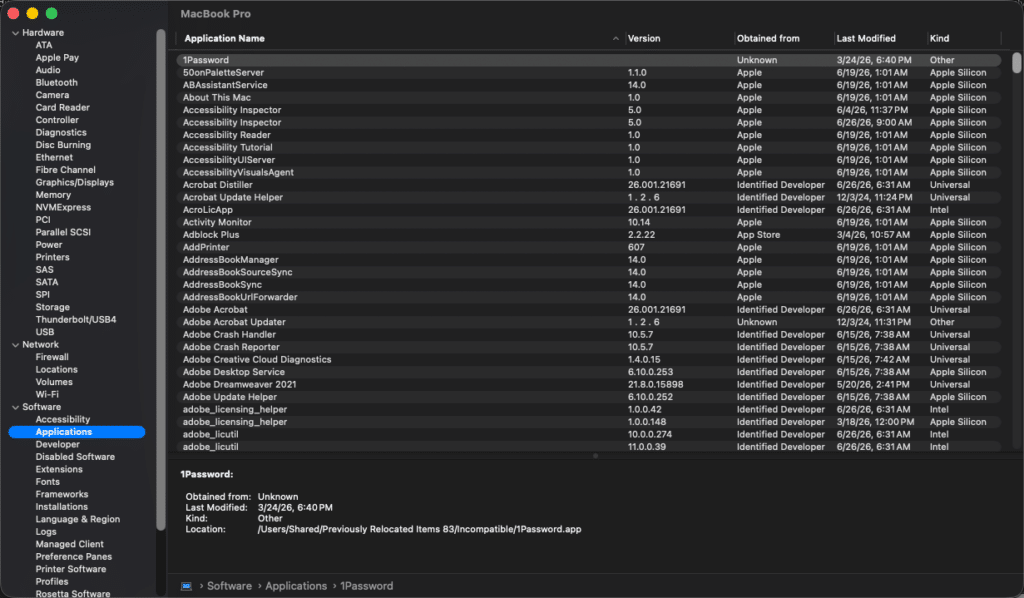Open Thunderbolt/USB4 info
The height and width of the screenshot is (598, 1024).
[x=76, y=319]
